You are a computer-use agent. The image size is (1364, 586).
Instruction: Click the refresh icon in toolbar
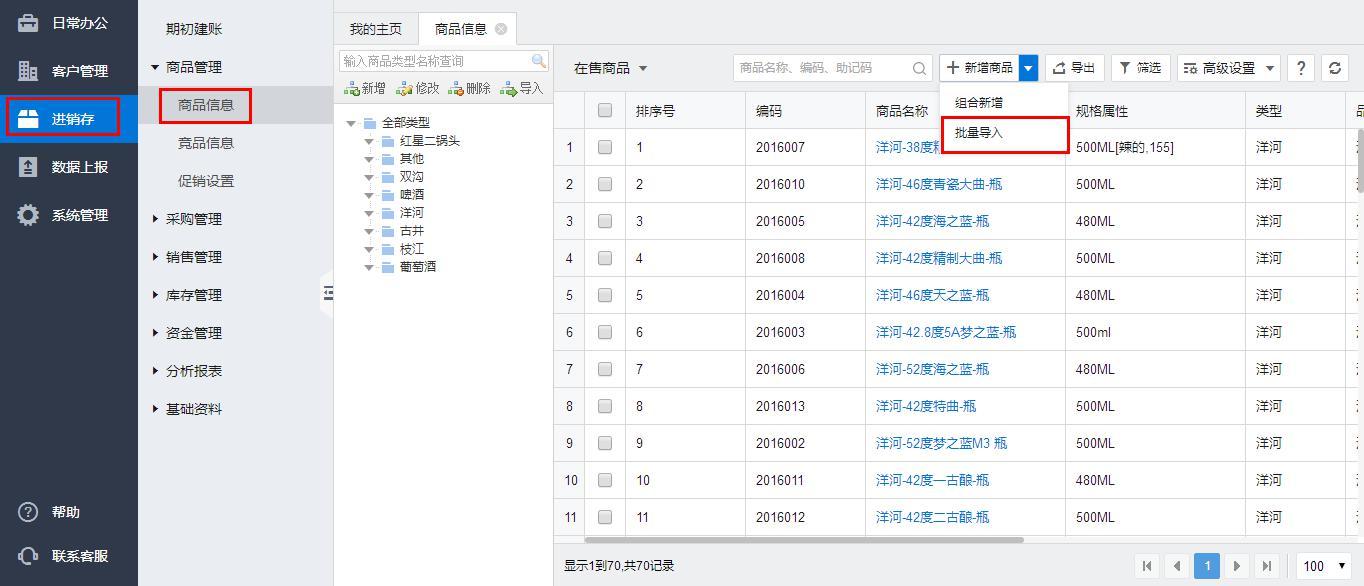coord(1334,68)
